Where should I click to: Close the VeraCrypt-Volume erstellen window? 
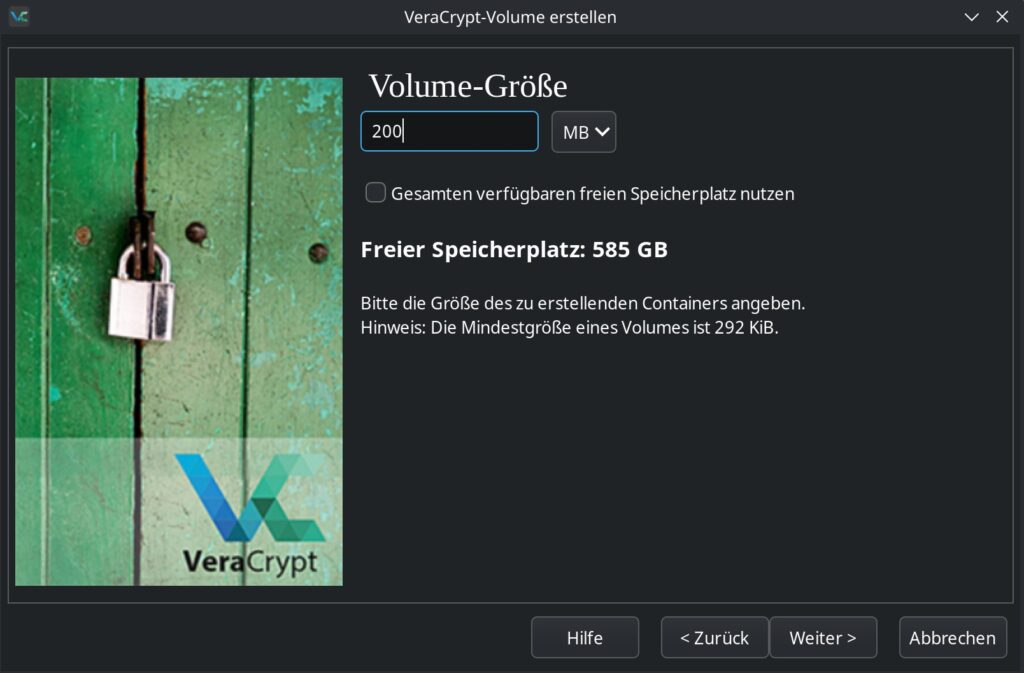(1002, 17)
